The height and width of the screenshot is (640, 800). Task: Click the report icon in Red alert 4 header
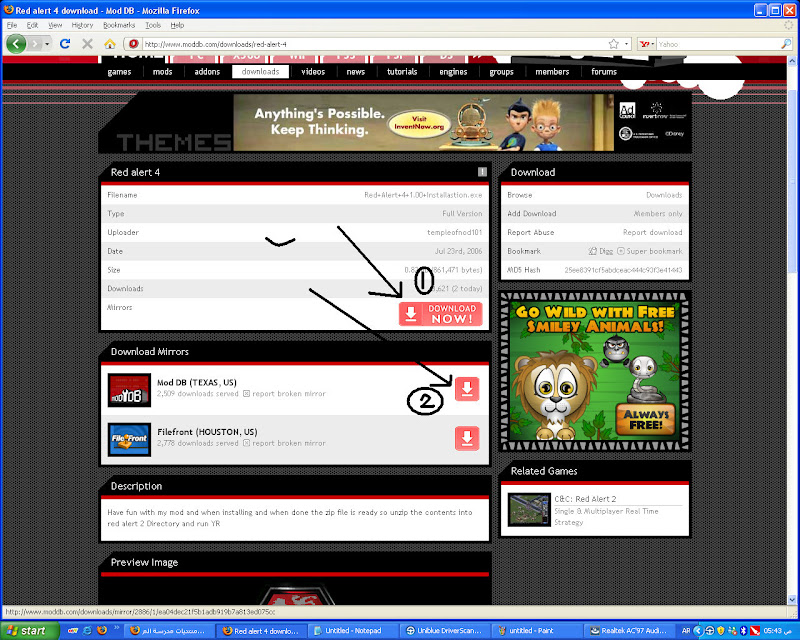(482, 172)
